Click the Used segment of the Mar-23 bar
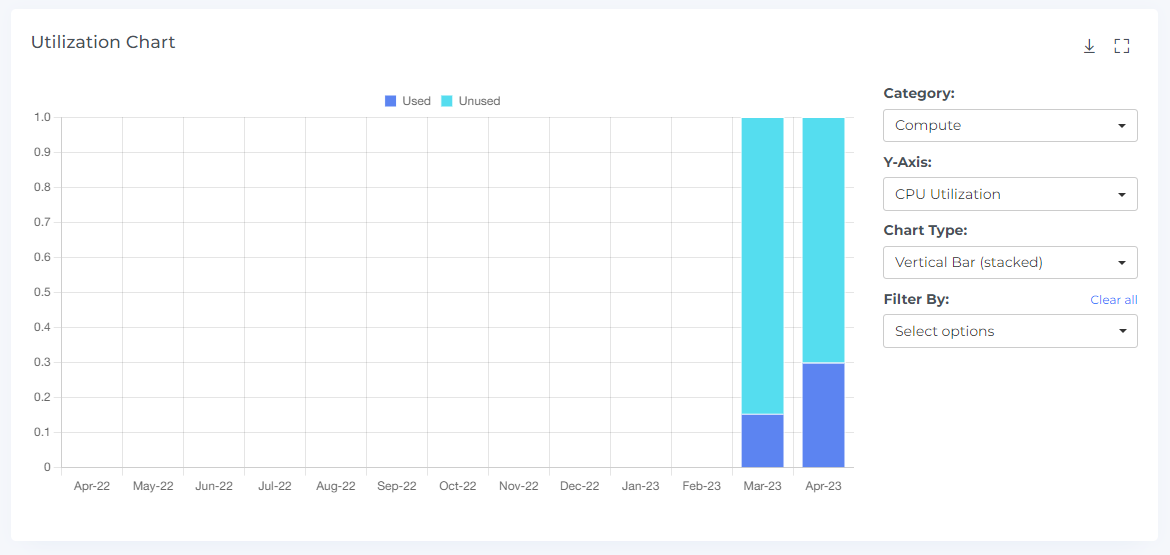 (762, 441)
